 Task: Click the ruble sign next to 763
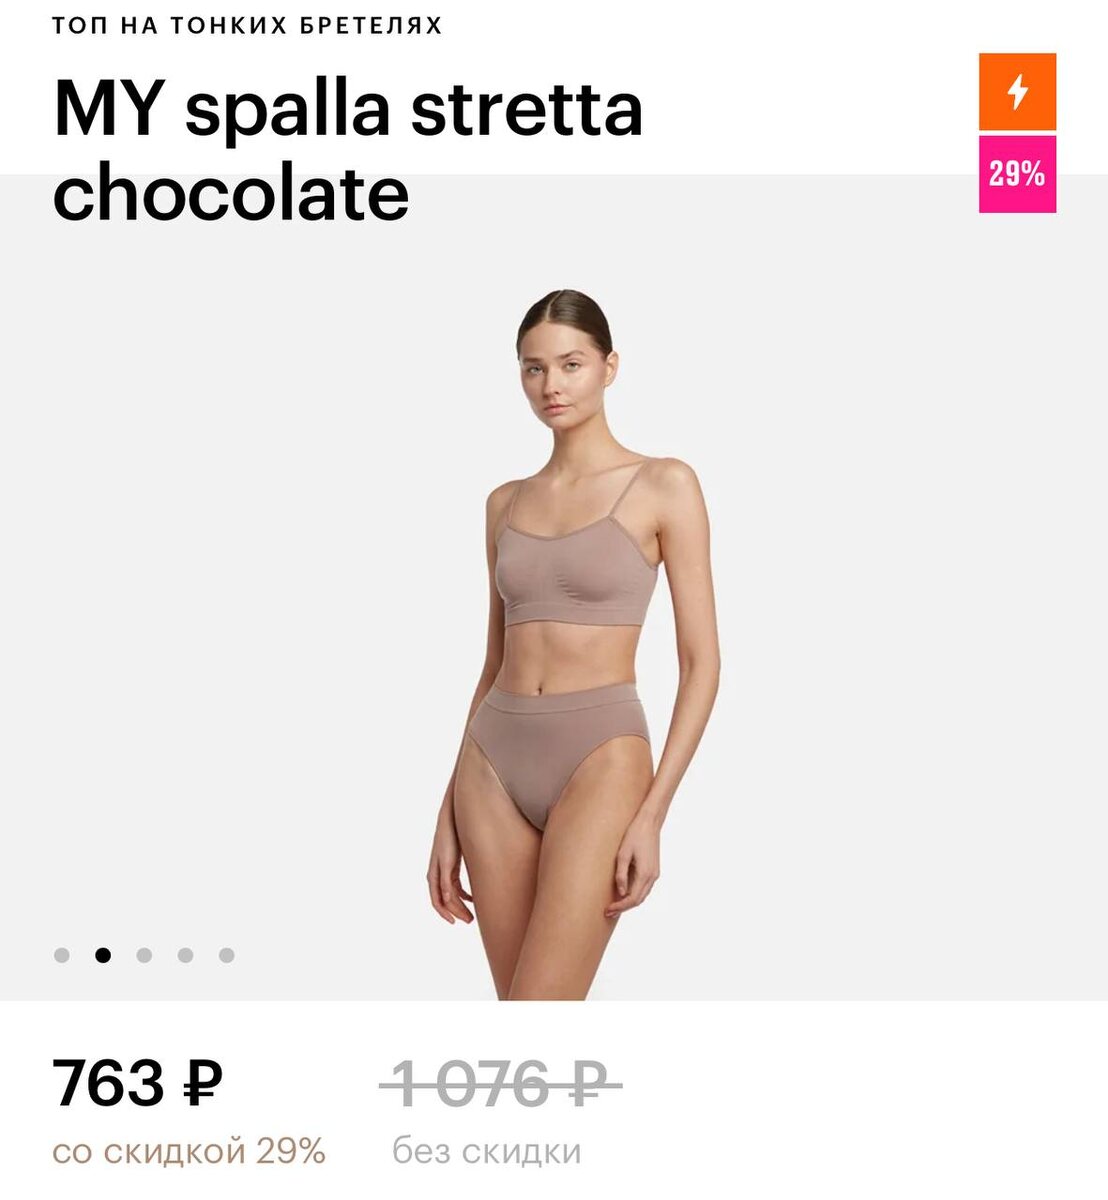point(203,1084)
